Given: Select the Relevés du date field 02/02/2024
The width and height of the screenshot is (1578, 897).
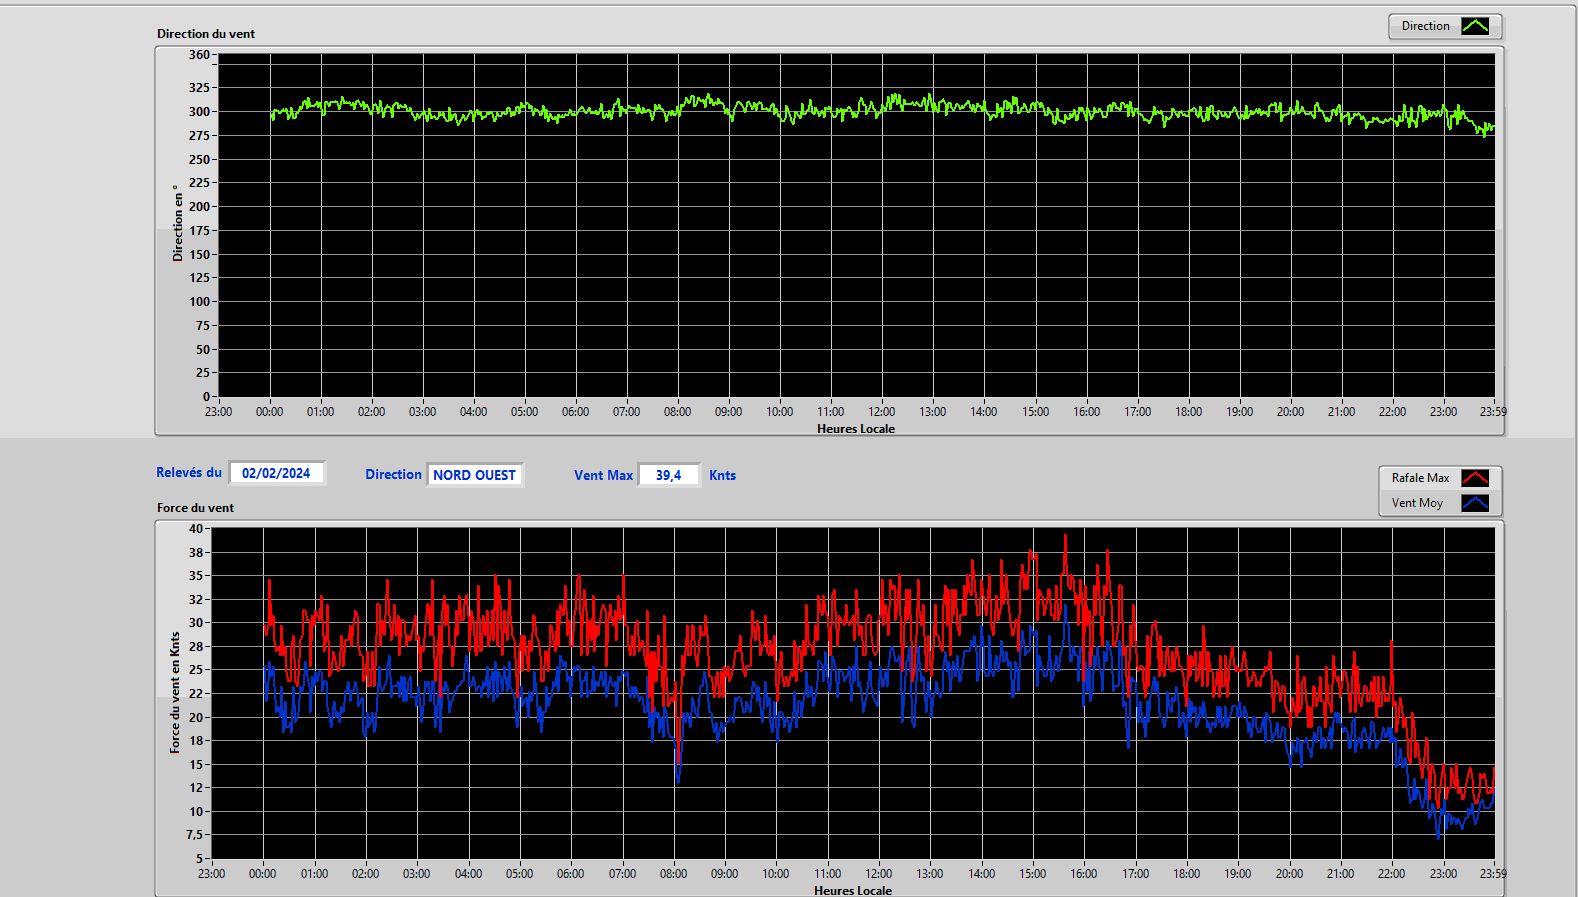Looking at the screenshot, I should tap(276, 473).
